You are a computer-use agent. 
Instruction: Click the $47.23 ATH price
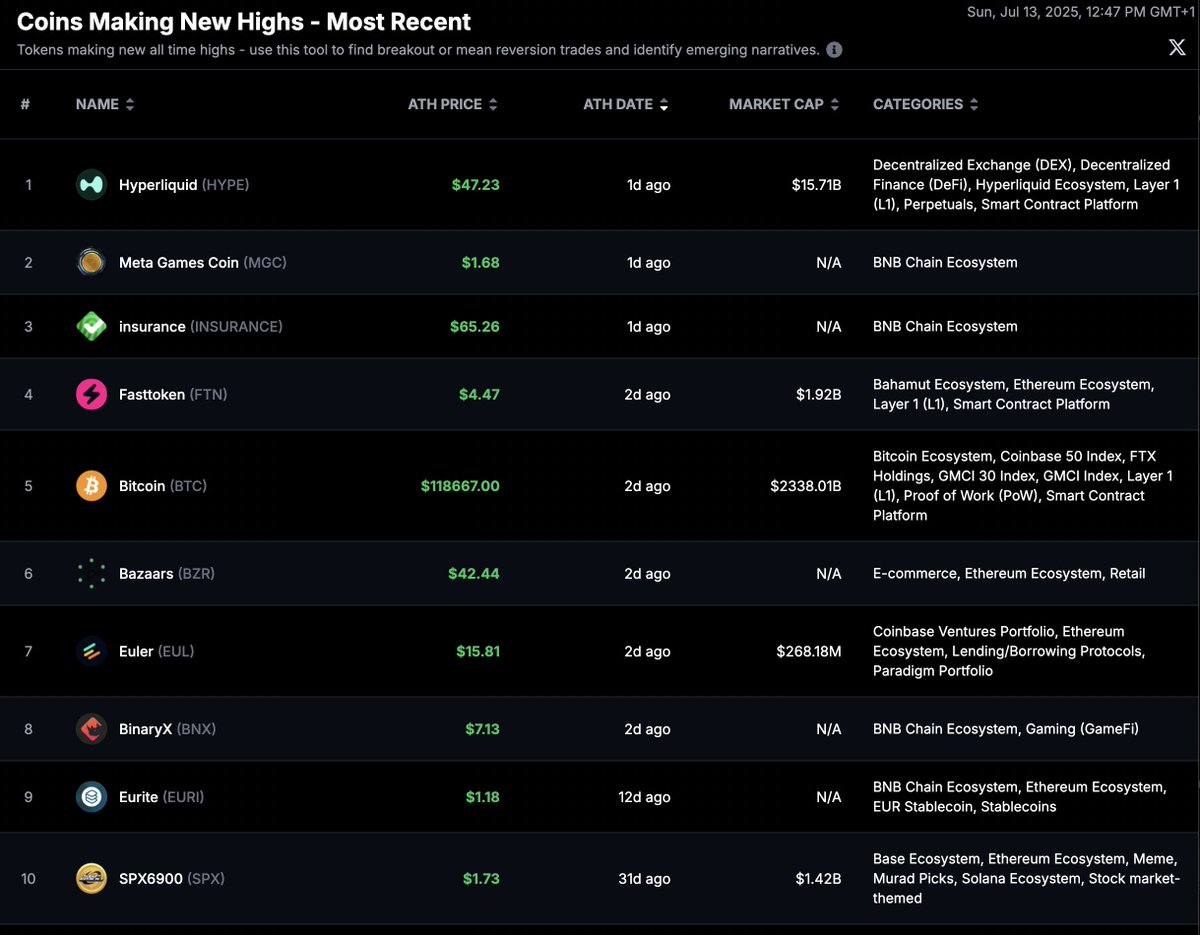click(x=475, y=185)
